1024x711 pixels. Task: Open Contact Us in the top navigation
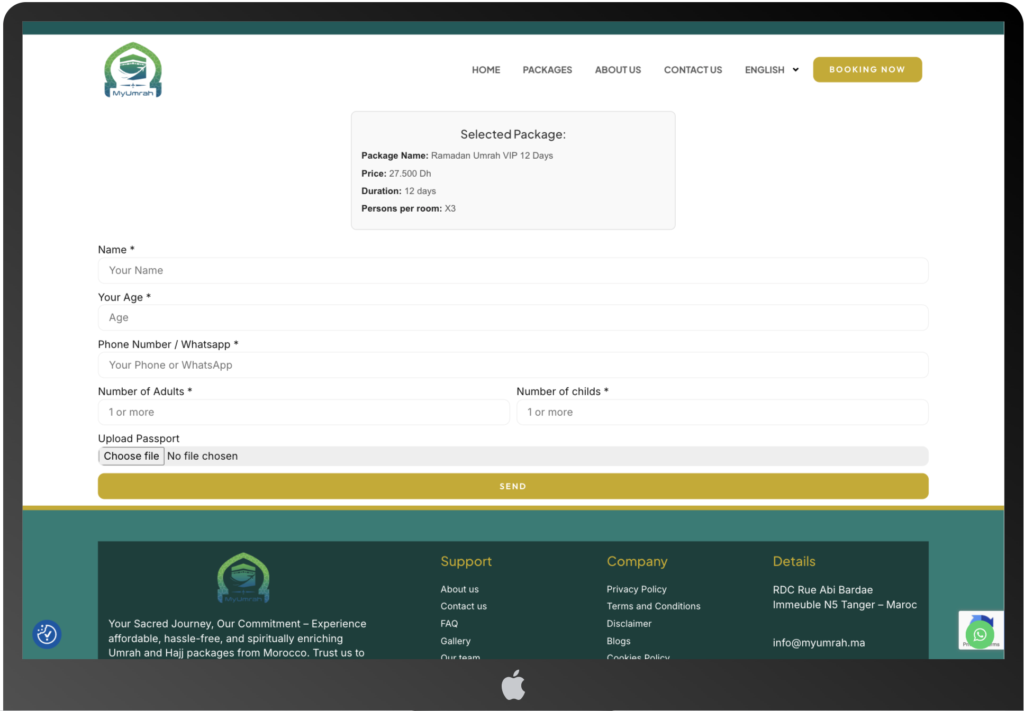(x=692, y=70)
